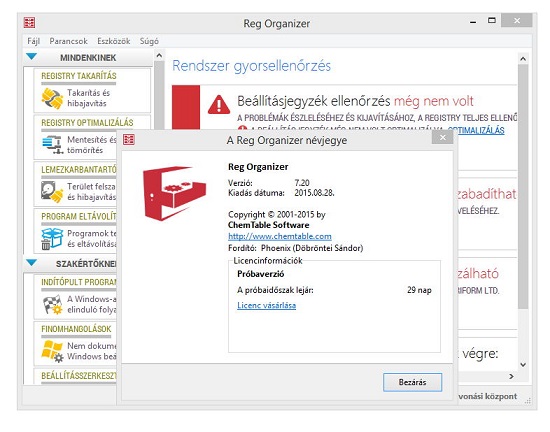
Task: Open the Eszközök menu
Action: (x=114, y=41)
